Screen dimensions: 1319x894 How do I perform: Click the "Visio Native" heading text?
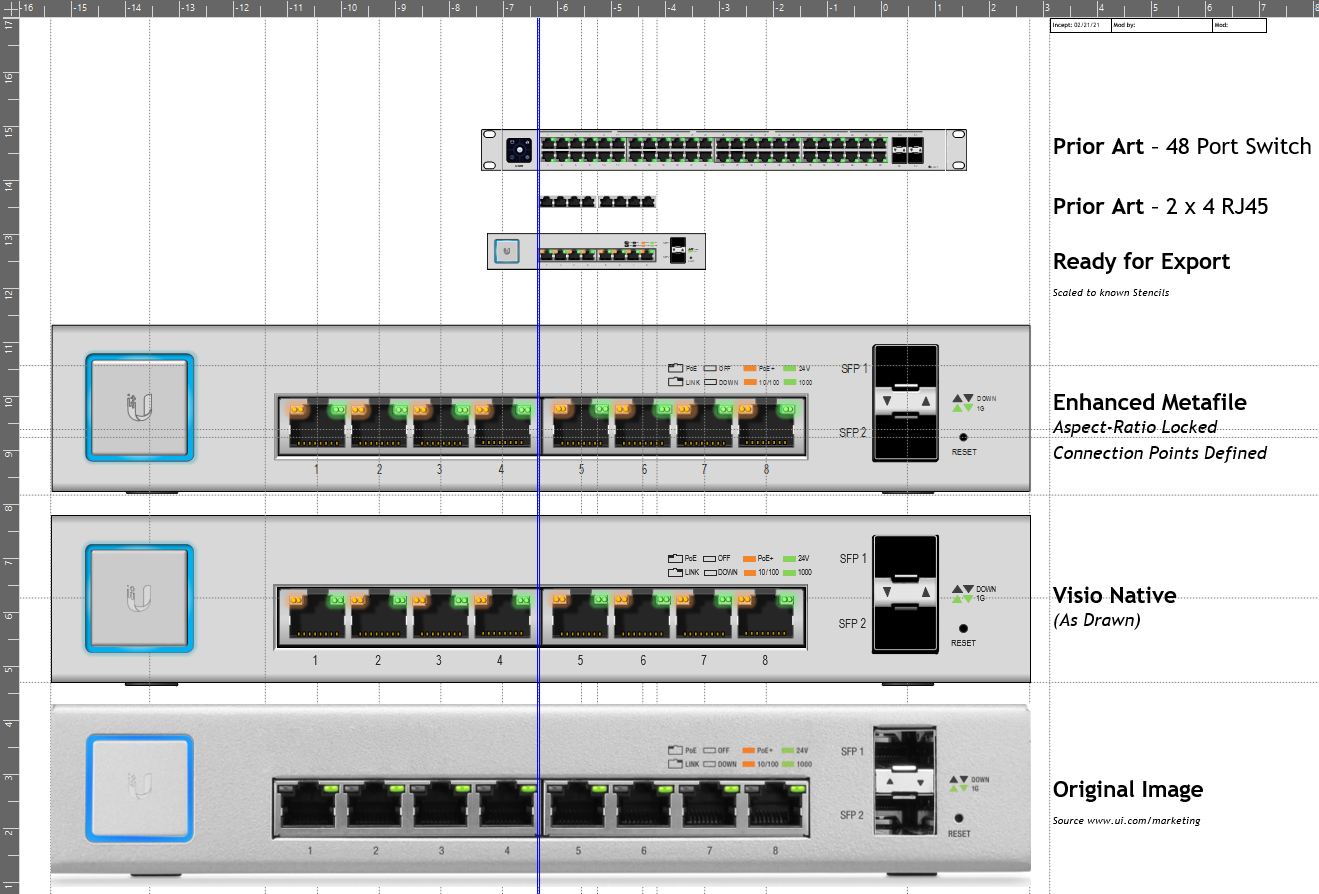[x=1114, y=596]
